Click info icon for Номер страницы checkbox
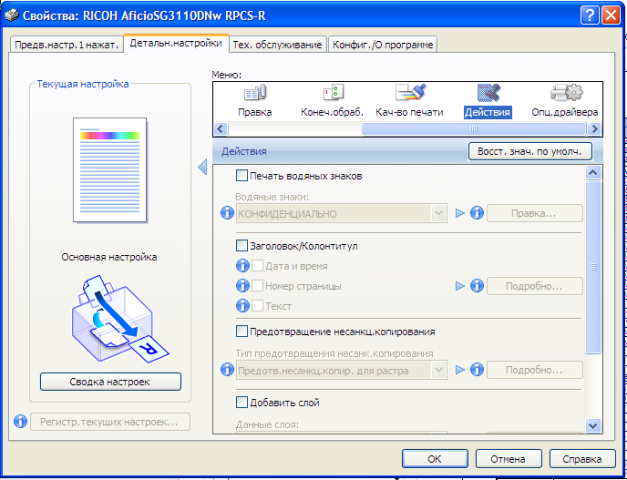627x480 pixels. [242, 286]
